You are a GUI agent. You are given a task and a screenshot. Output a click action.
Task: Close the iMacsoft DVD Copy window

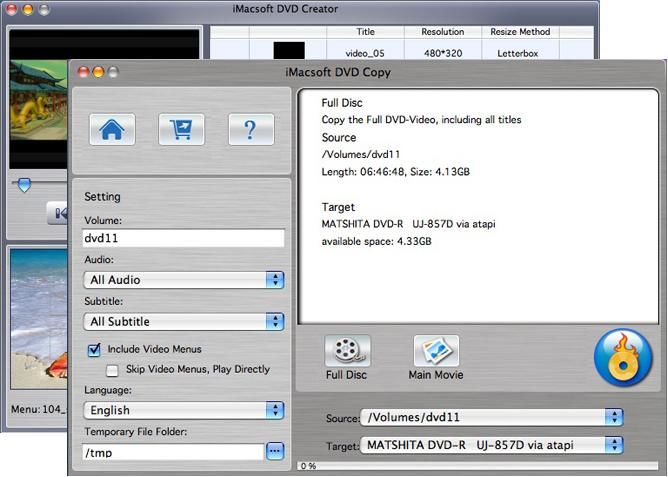83,72
